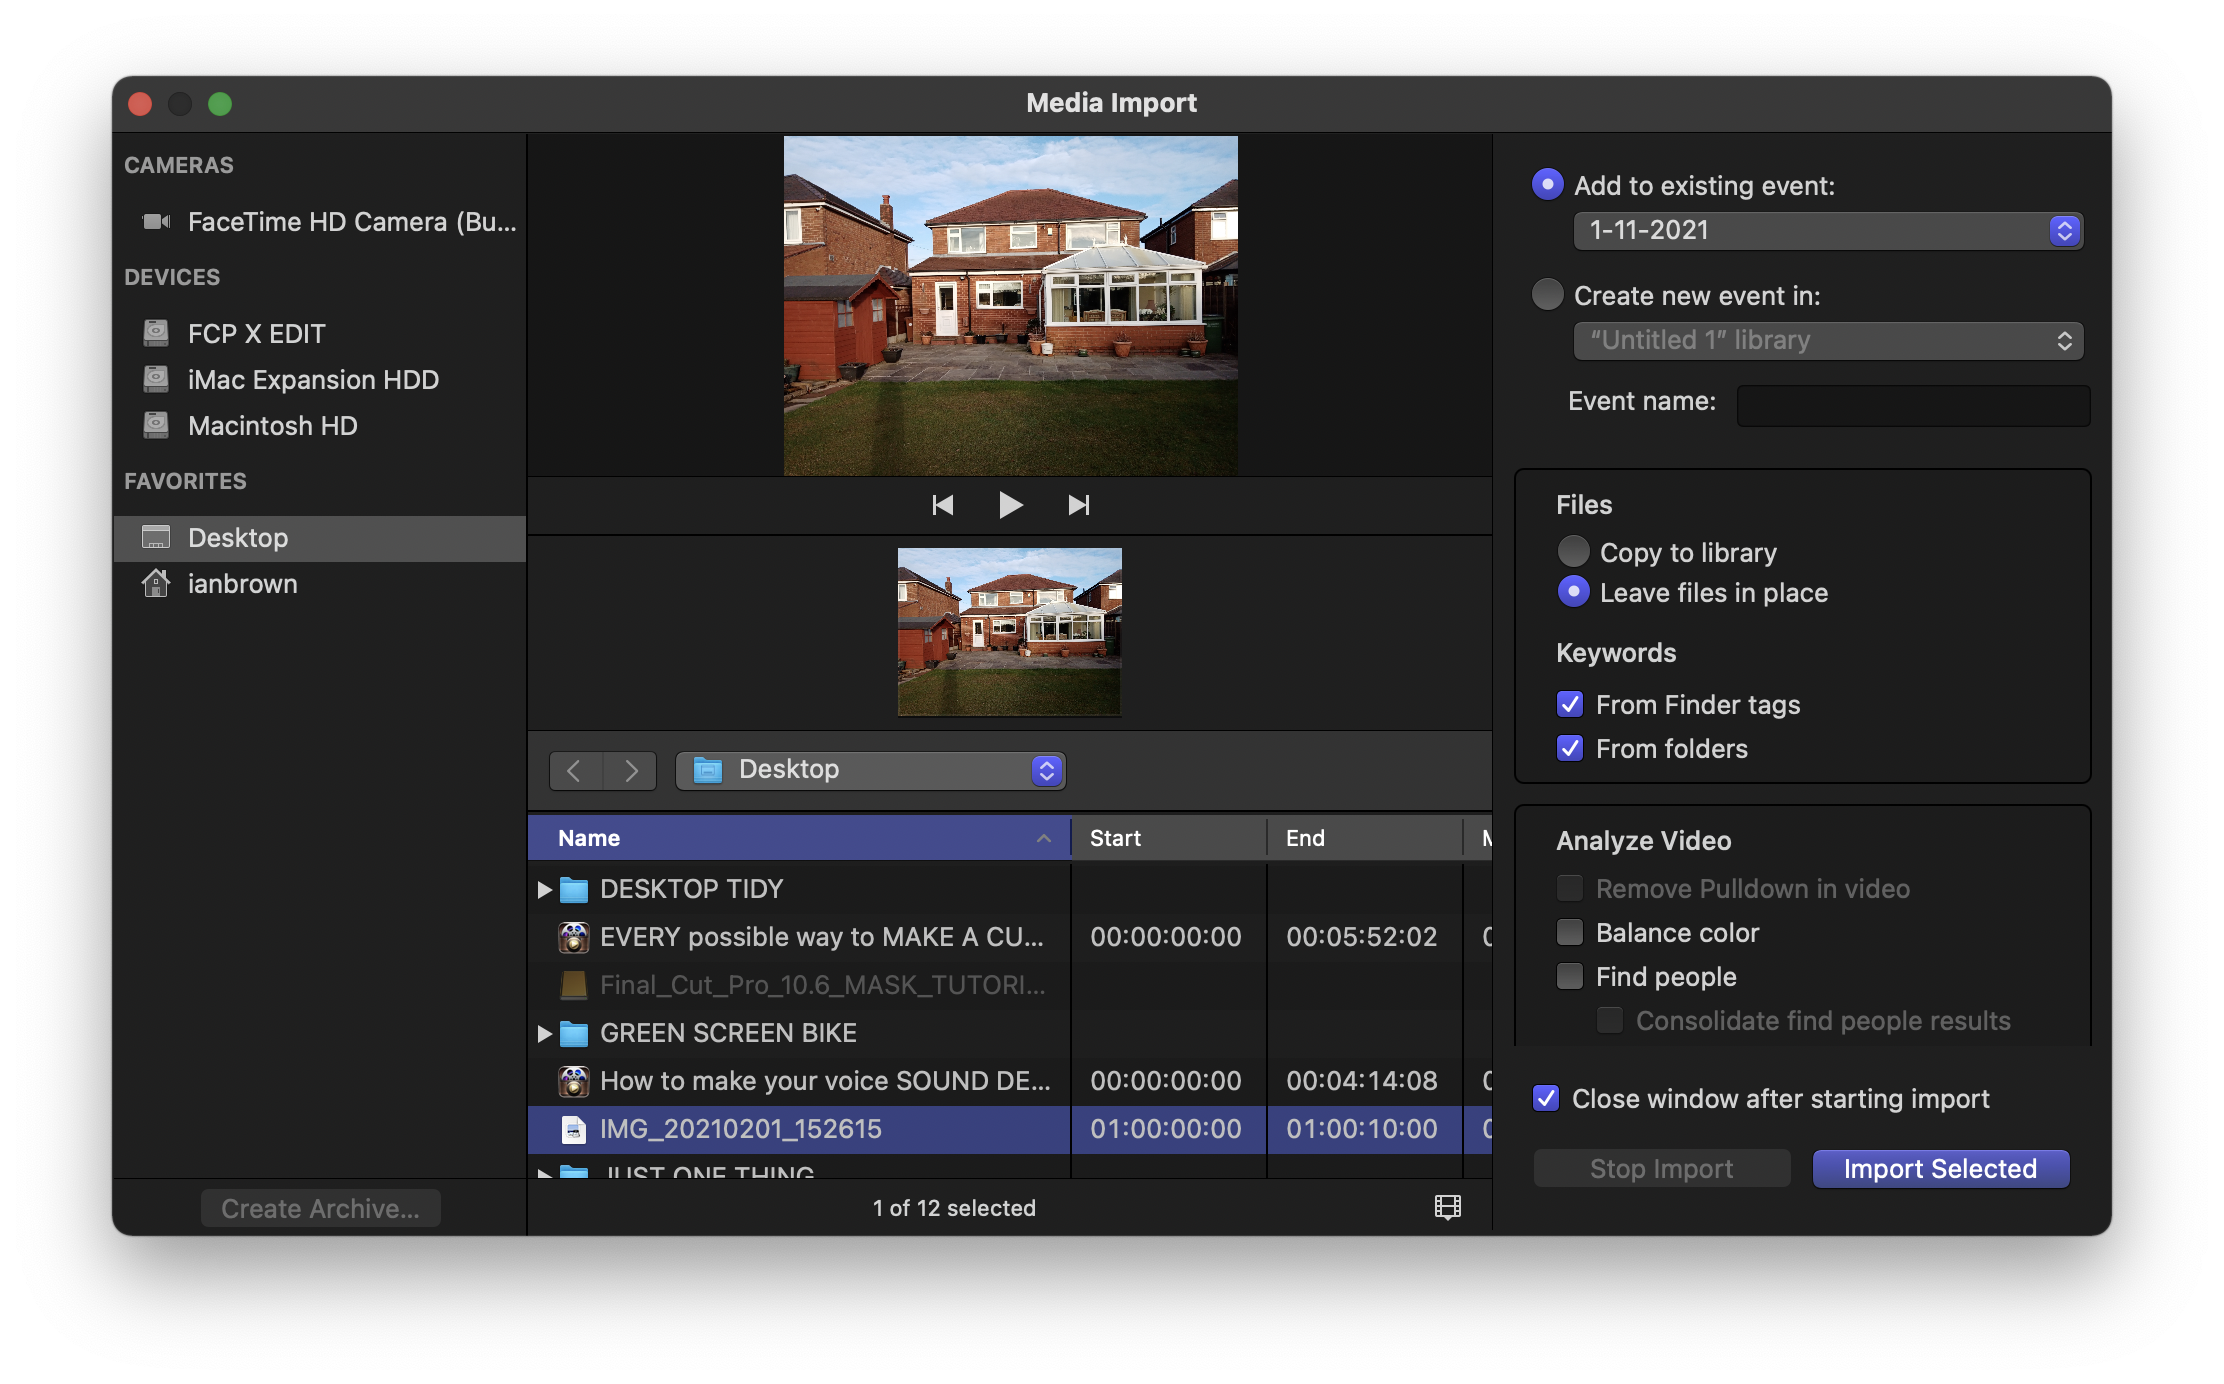The height and width of the screenshot is (1384, 2224).
Task: Open the 1-11-2021 event dropdown
Action: 1827,231
